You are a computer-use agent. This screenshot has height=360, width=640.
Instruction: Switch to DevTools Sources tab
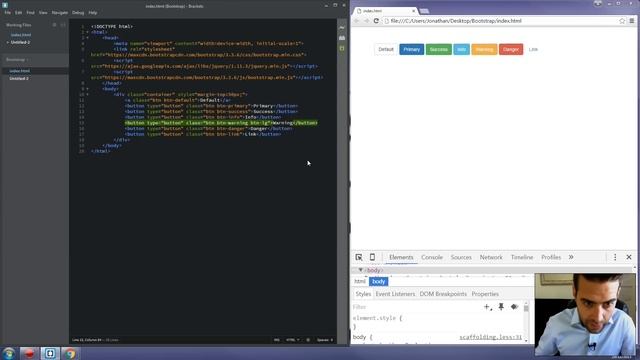click(x=461, y=258)
